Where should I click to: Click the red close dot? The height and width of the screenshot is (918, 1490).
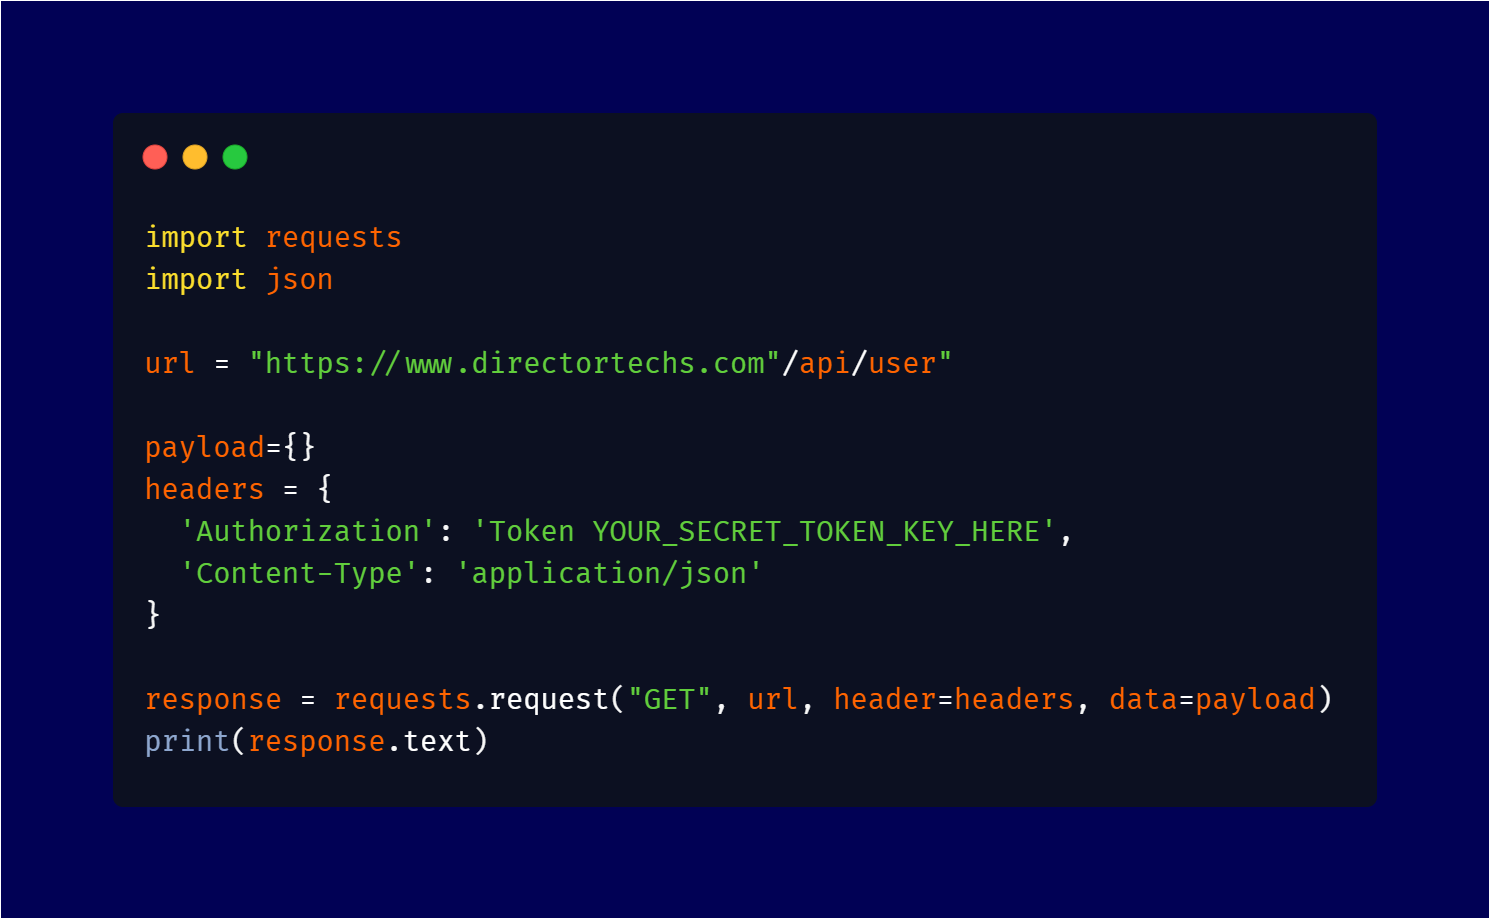click(155, 157)
